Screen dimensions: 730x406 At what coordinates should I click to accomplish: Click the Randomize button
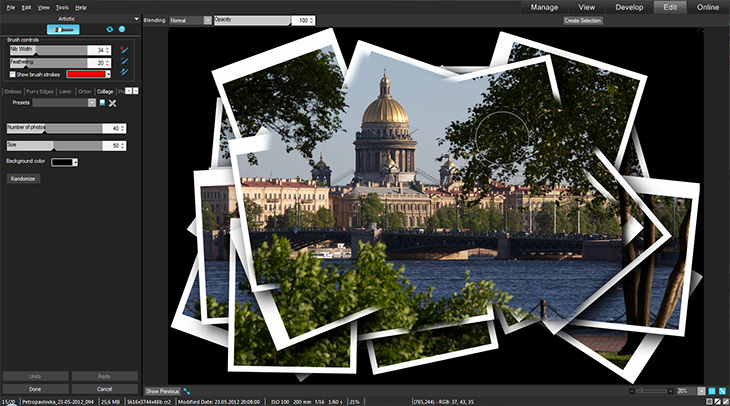23,179
